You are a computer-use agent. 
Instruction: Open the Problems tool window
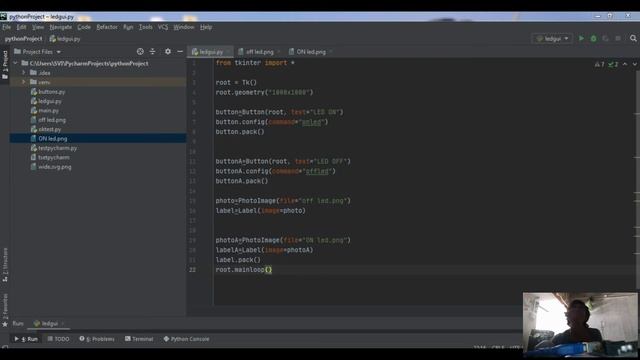(x=97, y=339)
